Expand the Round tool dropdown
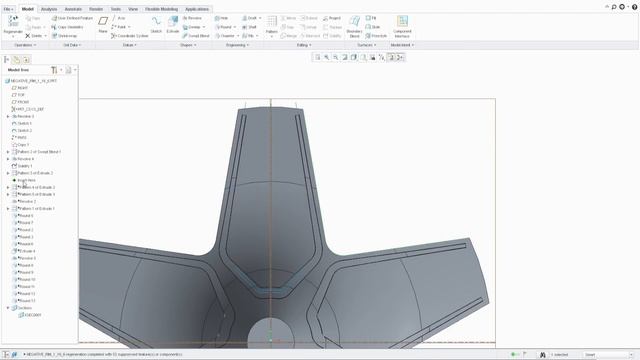The height and width of the screenshot is (360, 640). coord(235,27)
